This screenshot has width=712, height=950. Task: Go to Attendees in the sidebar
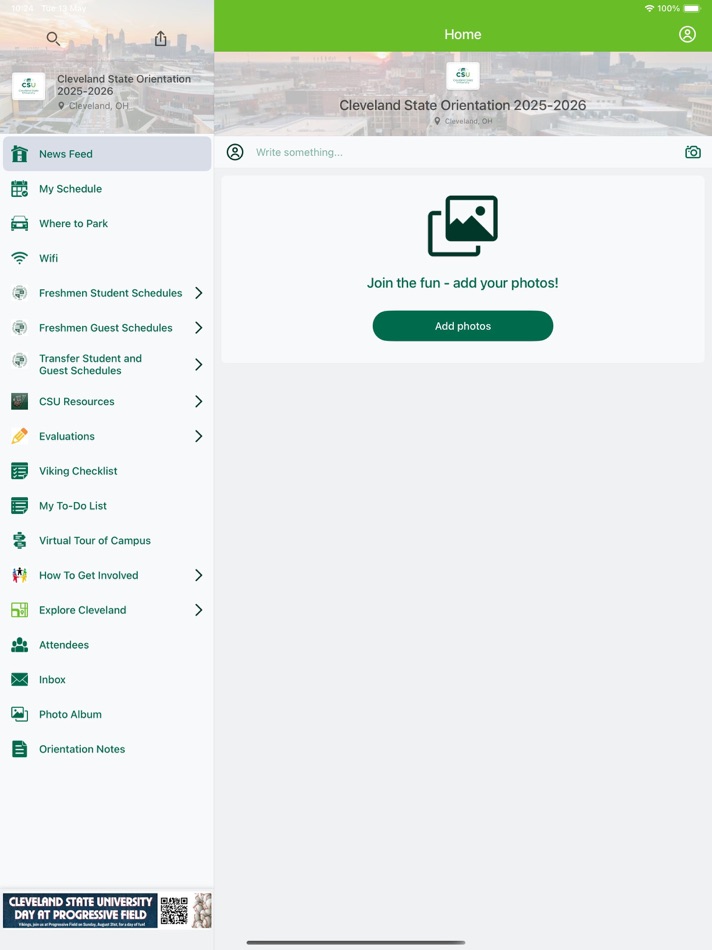click(107, 645)
